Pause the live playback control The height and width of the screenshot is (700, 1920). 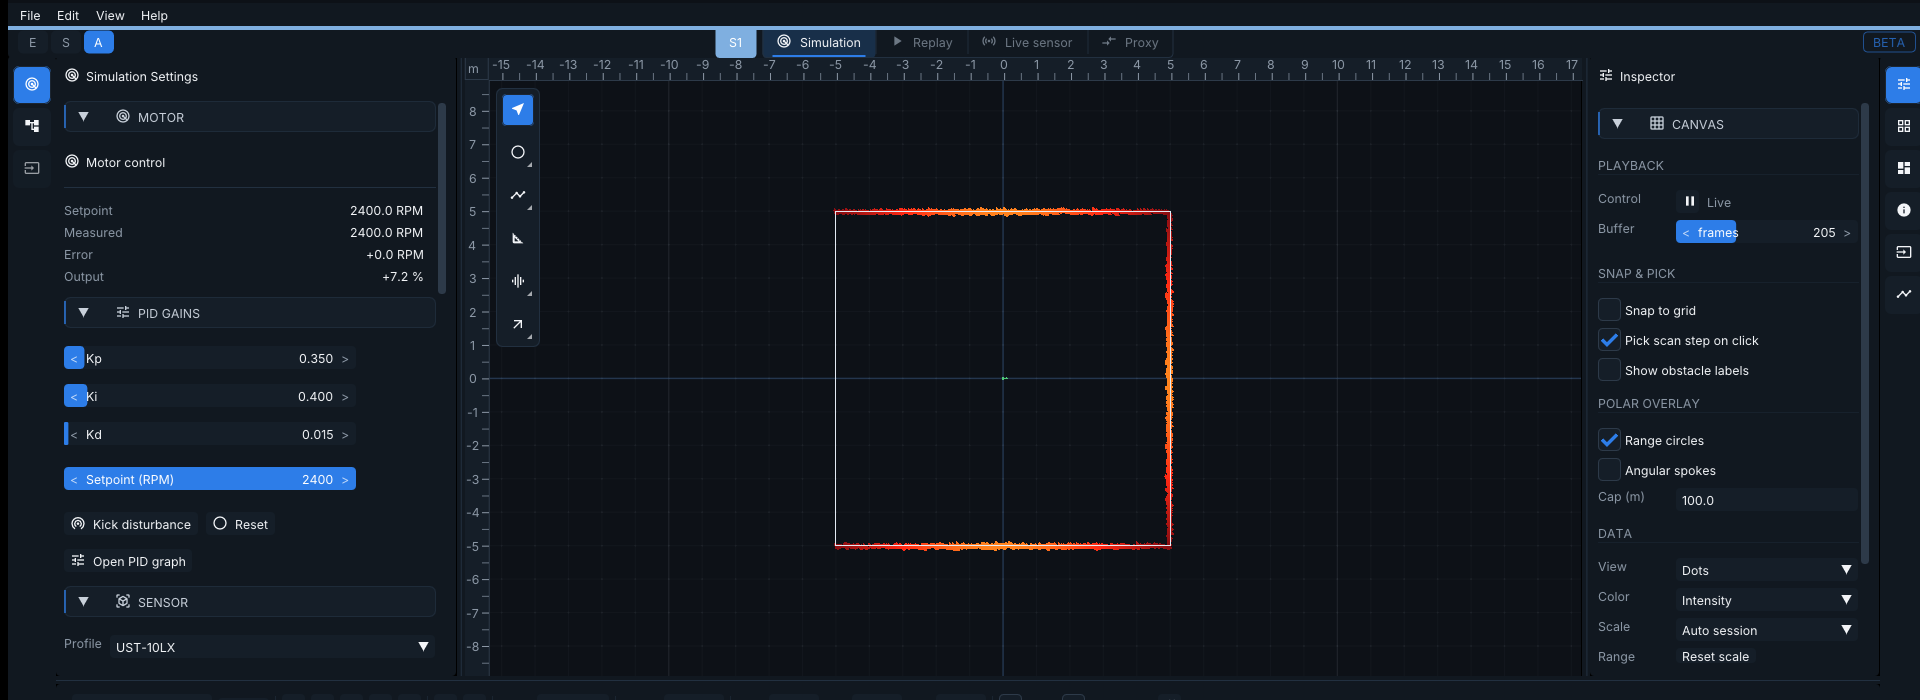(1690, 201)
